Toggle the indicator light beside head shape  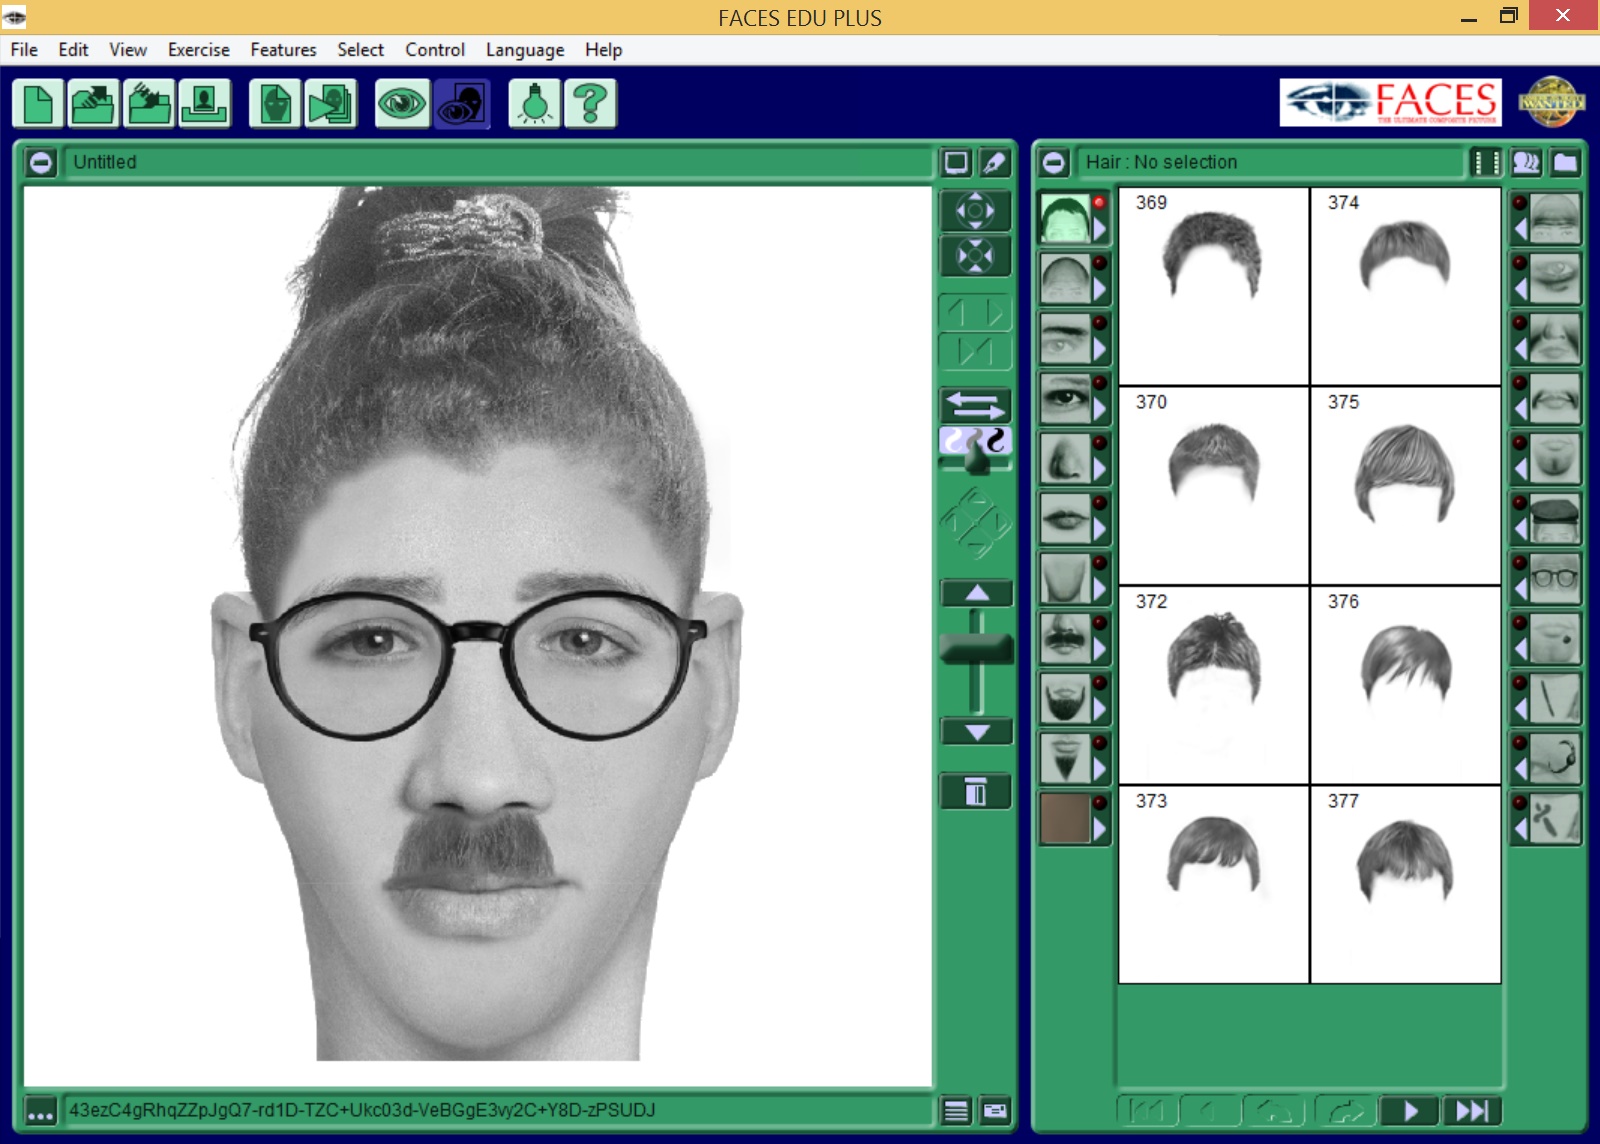coord(1099,262)
